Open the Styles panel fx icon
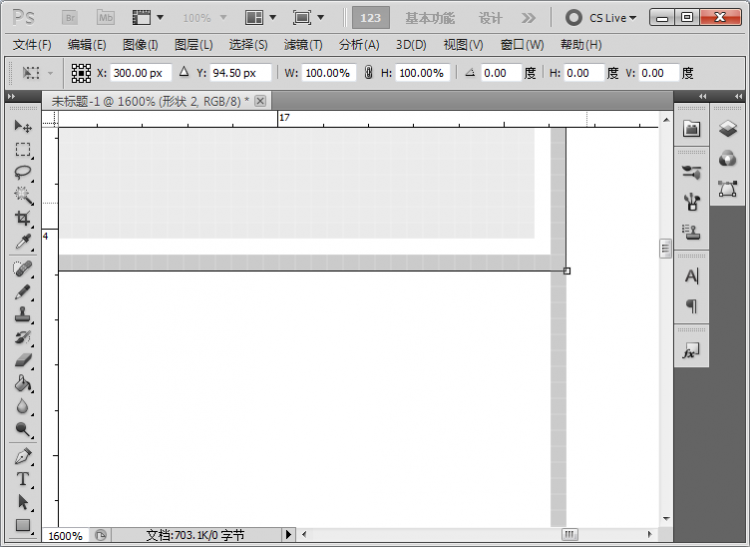The height and width of the screenshot is (547, 750). coord(692,351)
